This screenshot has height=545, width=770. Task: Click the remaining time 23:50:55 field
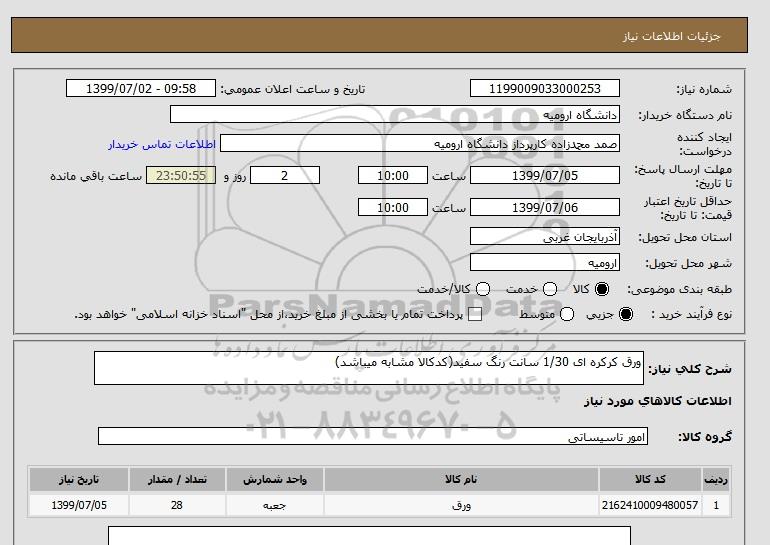[x=181, y=175]
